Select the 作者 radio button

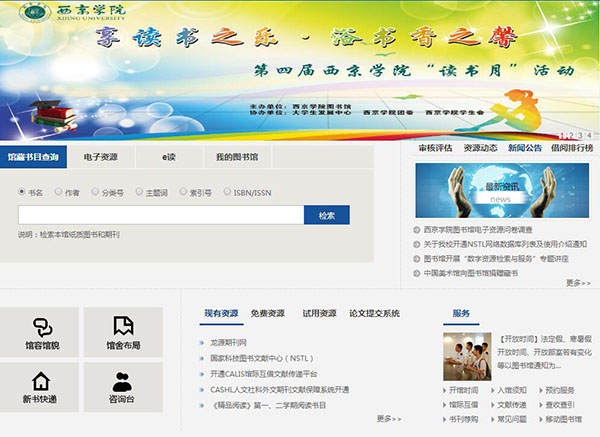click(58, 191)
